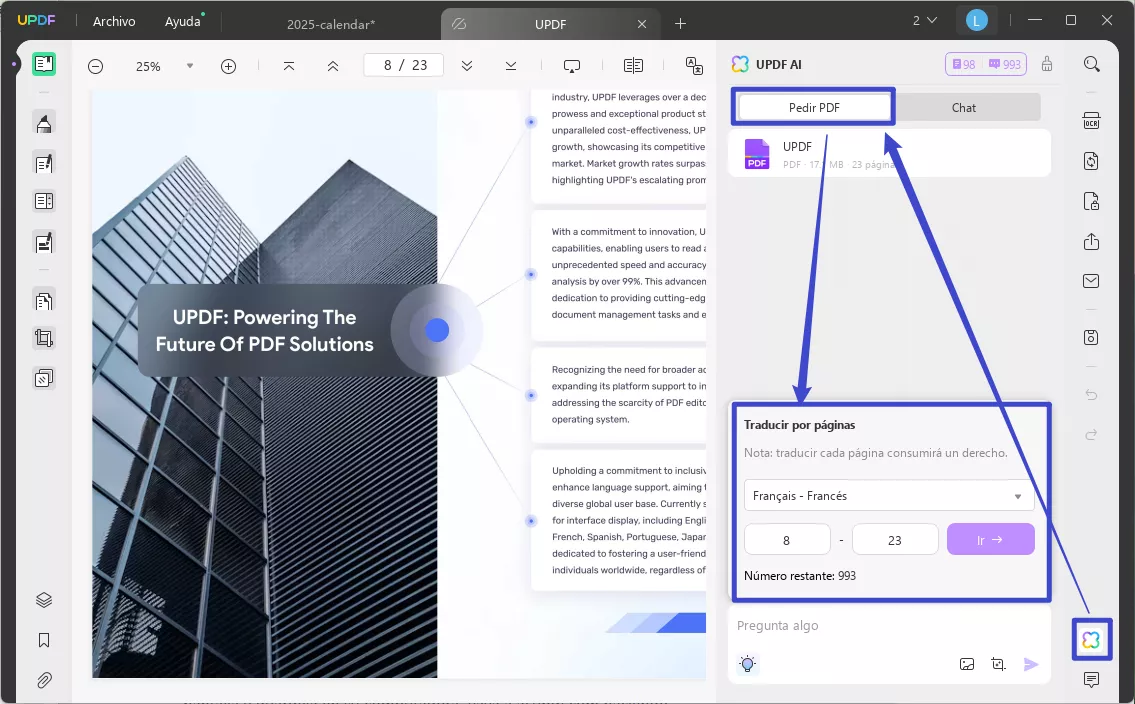Open the page display layout icon
This screenshot has width=1135, height=704.
633,66
